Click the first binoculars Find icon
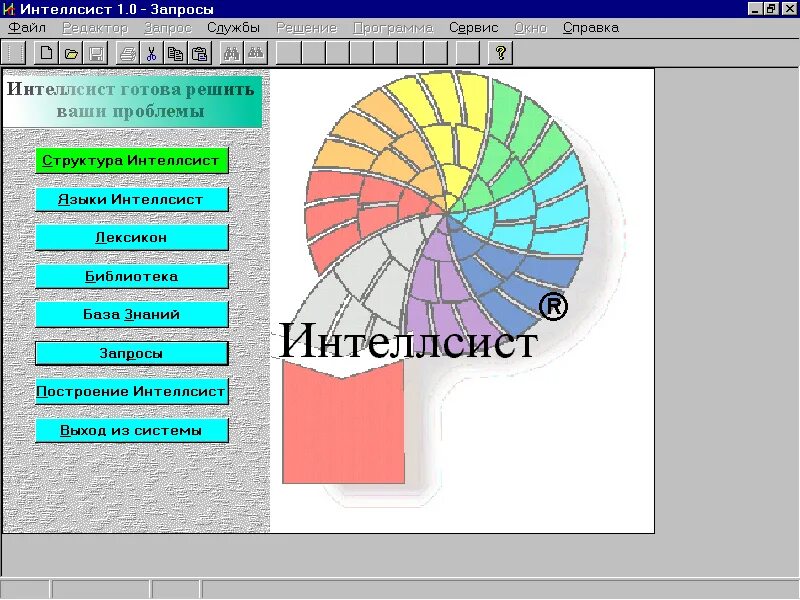 (x=231, y=53)
